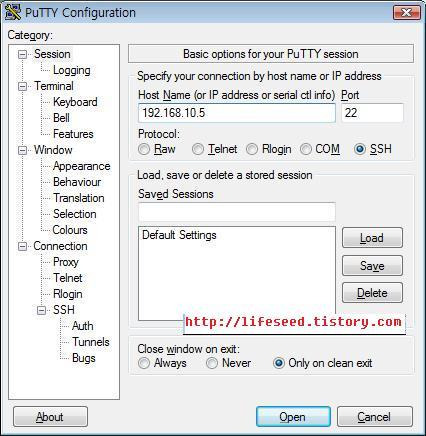Image resolution: width=426 pixels, height=436 pixels.
Task: Select Default Settings in the session list
Action: point(179,235)
